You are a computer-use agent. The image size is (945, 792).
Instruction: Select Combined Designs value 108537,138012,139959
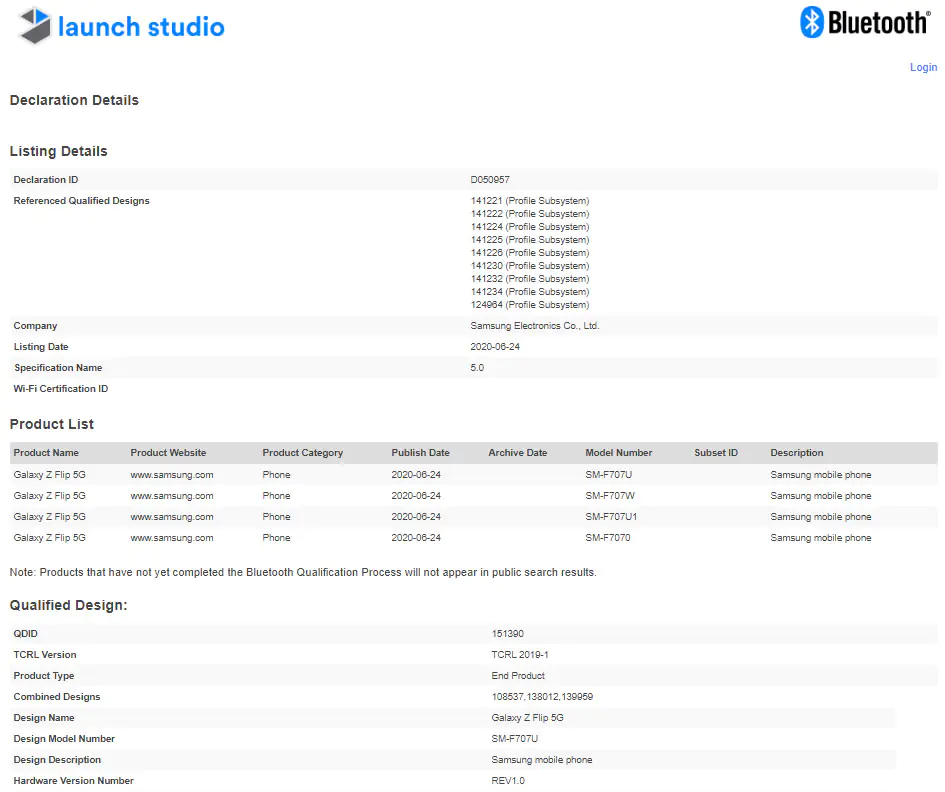[x=542, y=697]
